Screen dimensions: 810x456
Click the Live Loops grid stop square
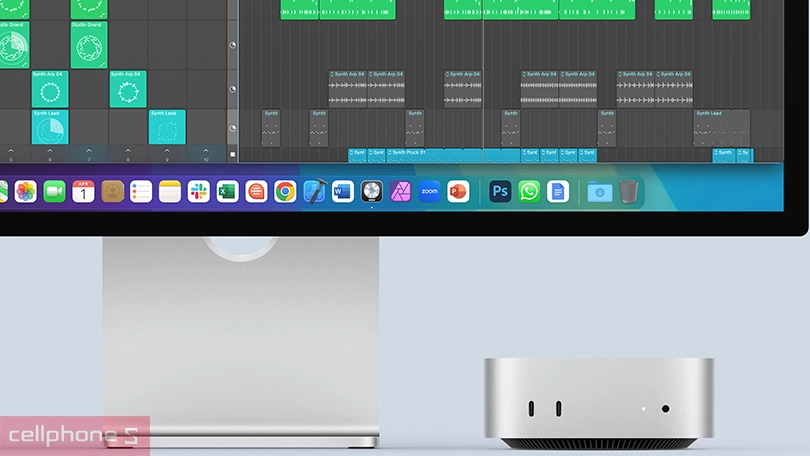[232, 154]
